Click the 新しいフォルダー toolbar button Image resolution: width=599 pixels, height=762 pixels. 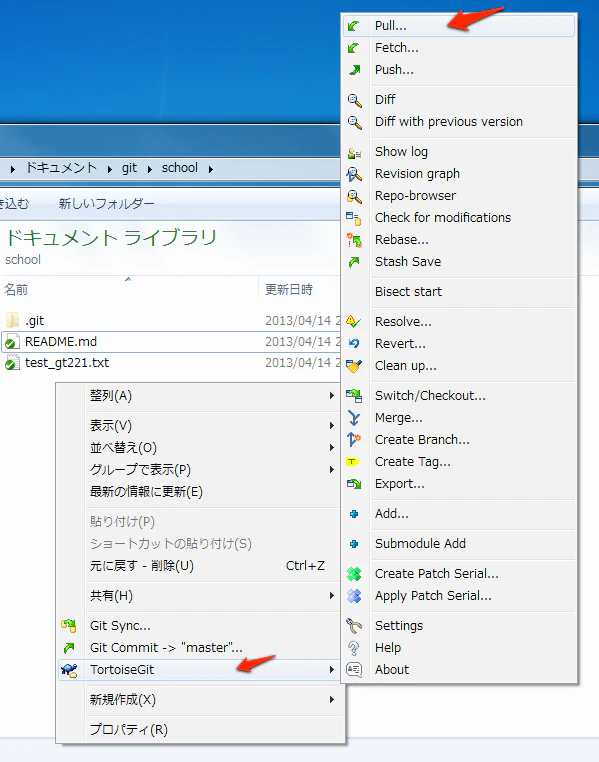click(x=106, y=204)
